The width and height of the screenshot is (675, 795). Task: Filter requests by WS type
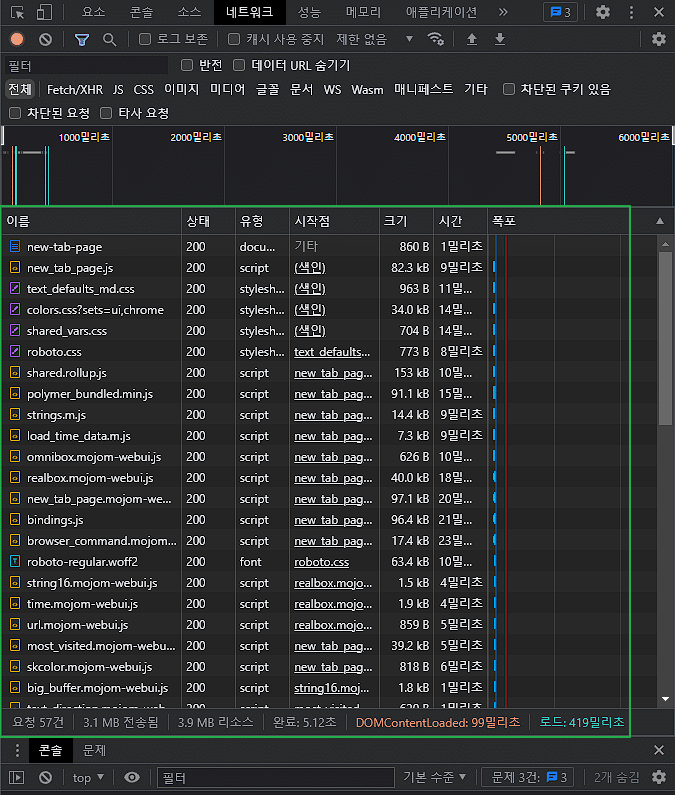tap(332, 90)
